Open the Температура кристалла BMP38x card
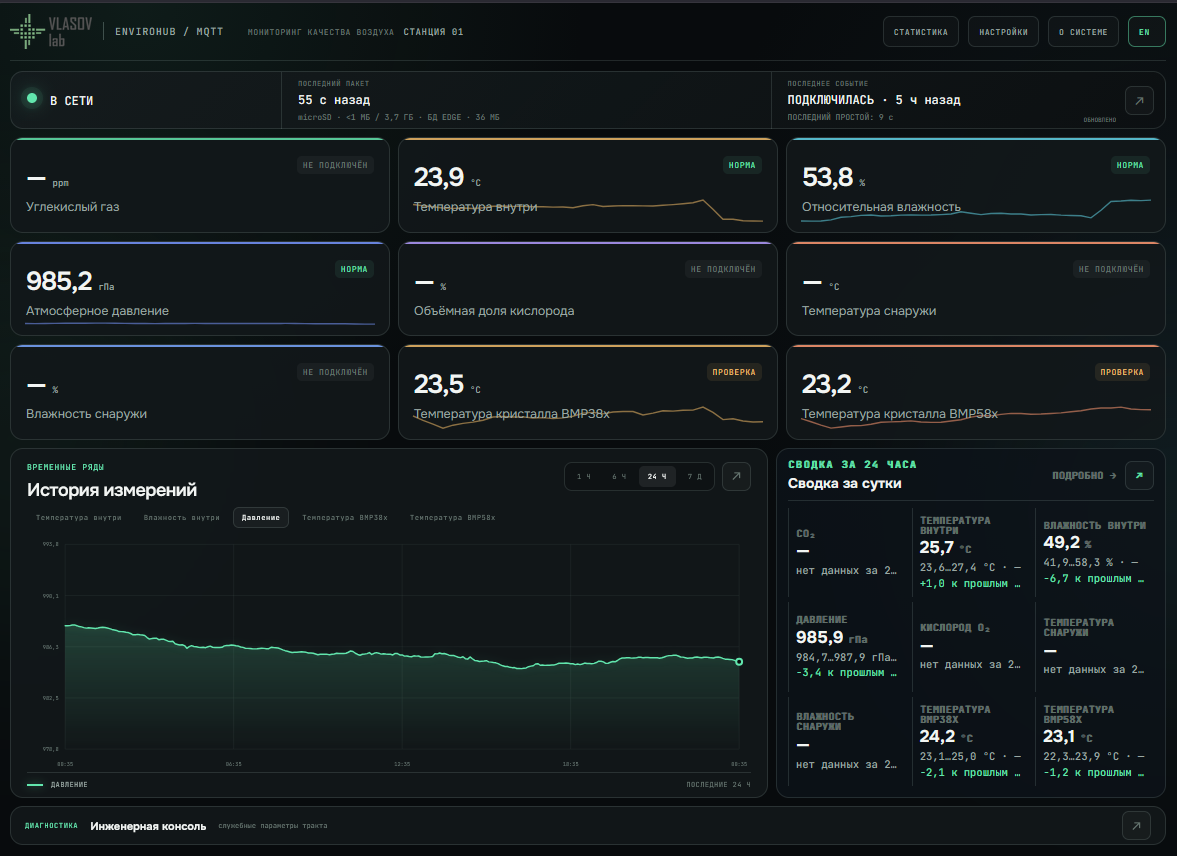Viewport: 1177px width, 856px height. (588, 392)
